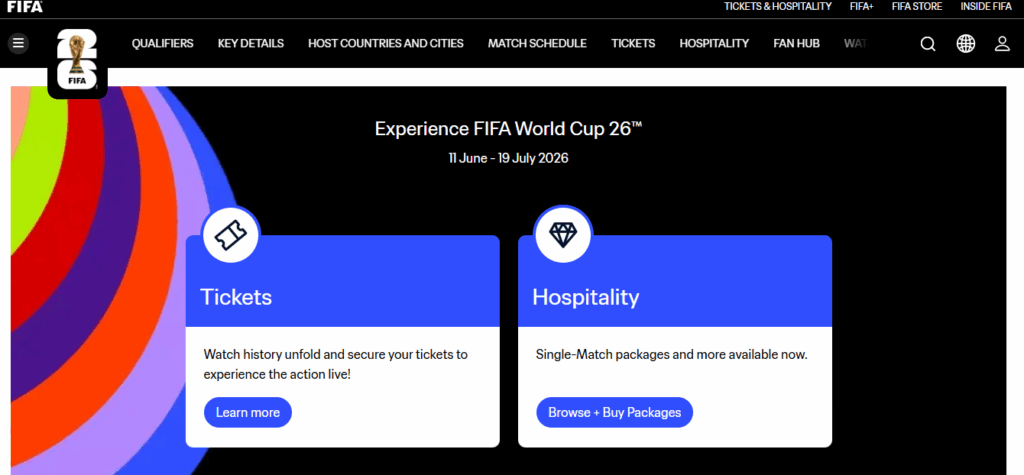Click Browse + Buy Packages button
The image size is (1024, 475).
[615, 412]
